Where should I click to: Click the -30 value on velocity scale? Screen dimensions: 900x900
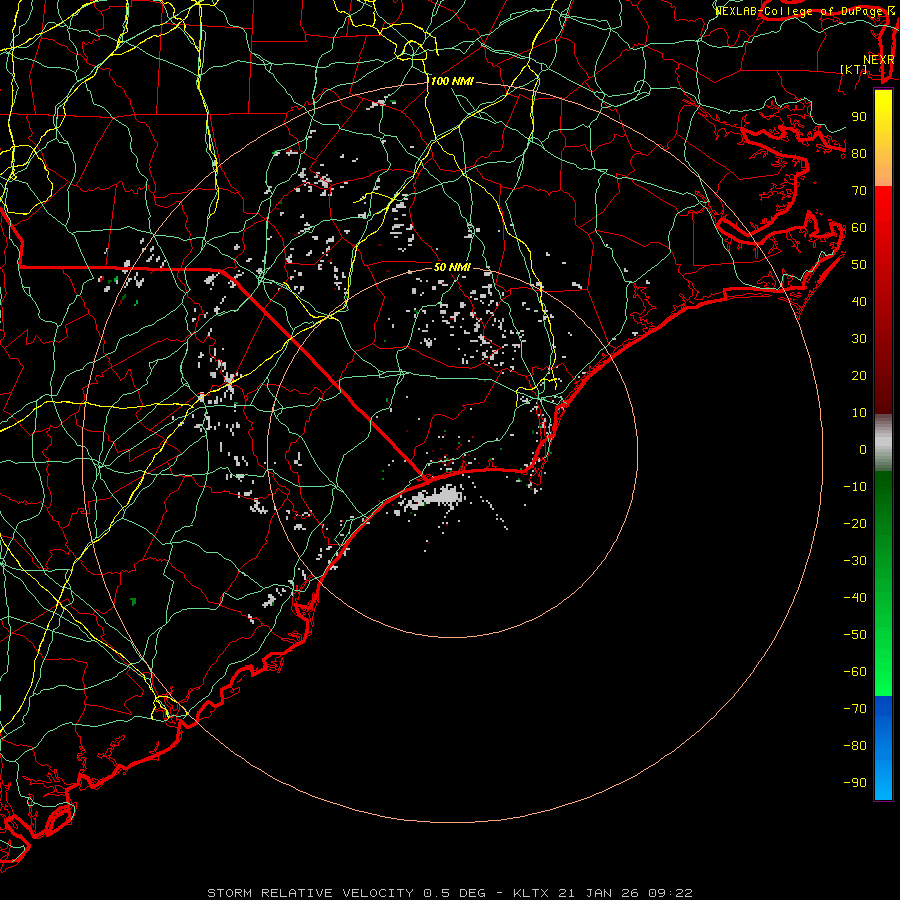coord(855,561)
